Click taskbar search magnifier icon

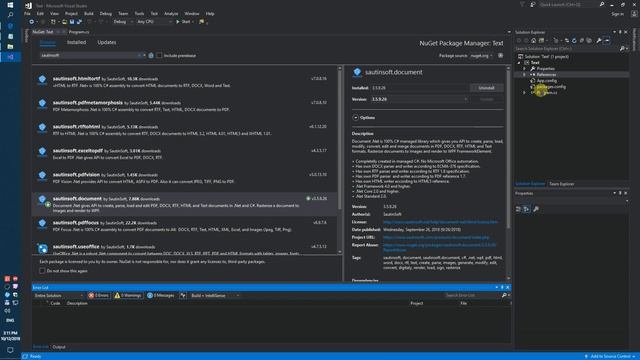pos(11,15)
